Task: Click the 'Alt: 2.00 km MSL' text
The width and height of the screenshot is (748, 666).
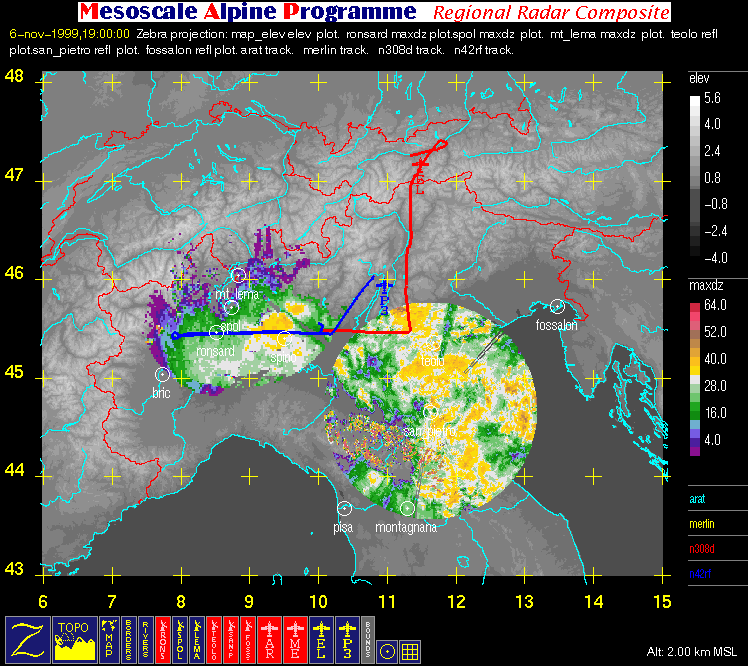Action: (691, 652)
